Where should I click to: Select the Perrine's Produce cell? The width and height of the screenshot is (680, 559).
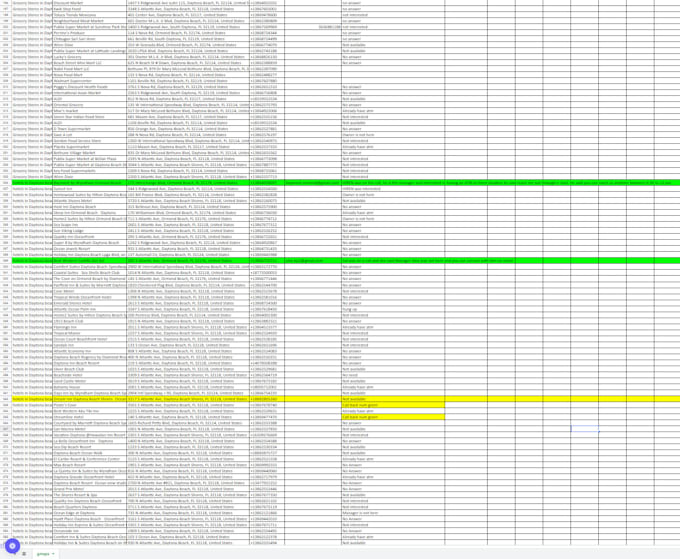click(x=90, y=33)
